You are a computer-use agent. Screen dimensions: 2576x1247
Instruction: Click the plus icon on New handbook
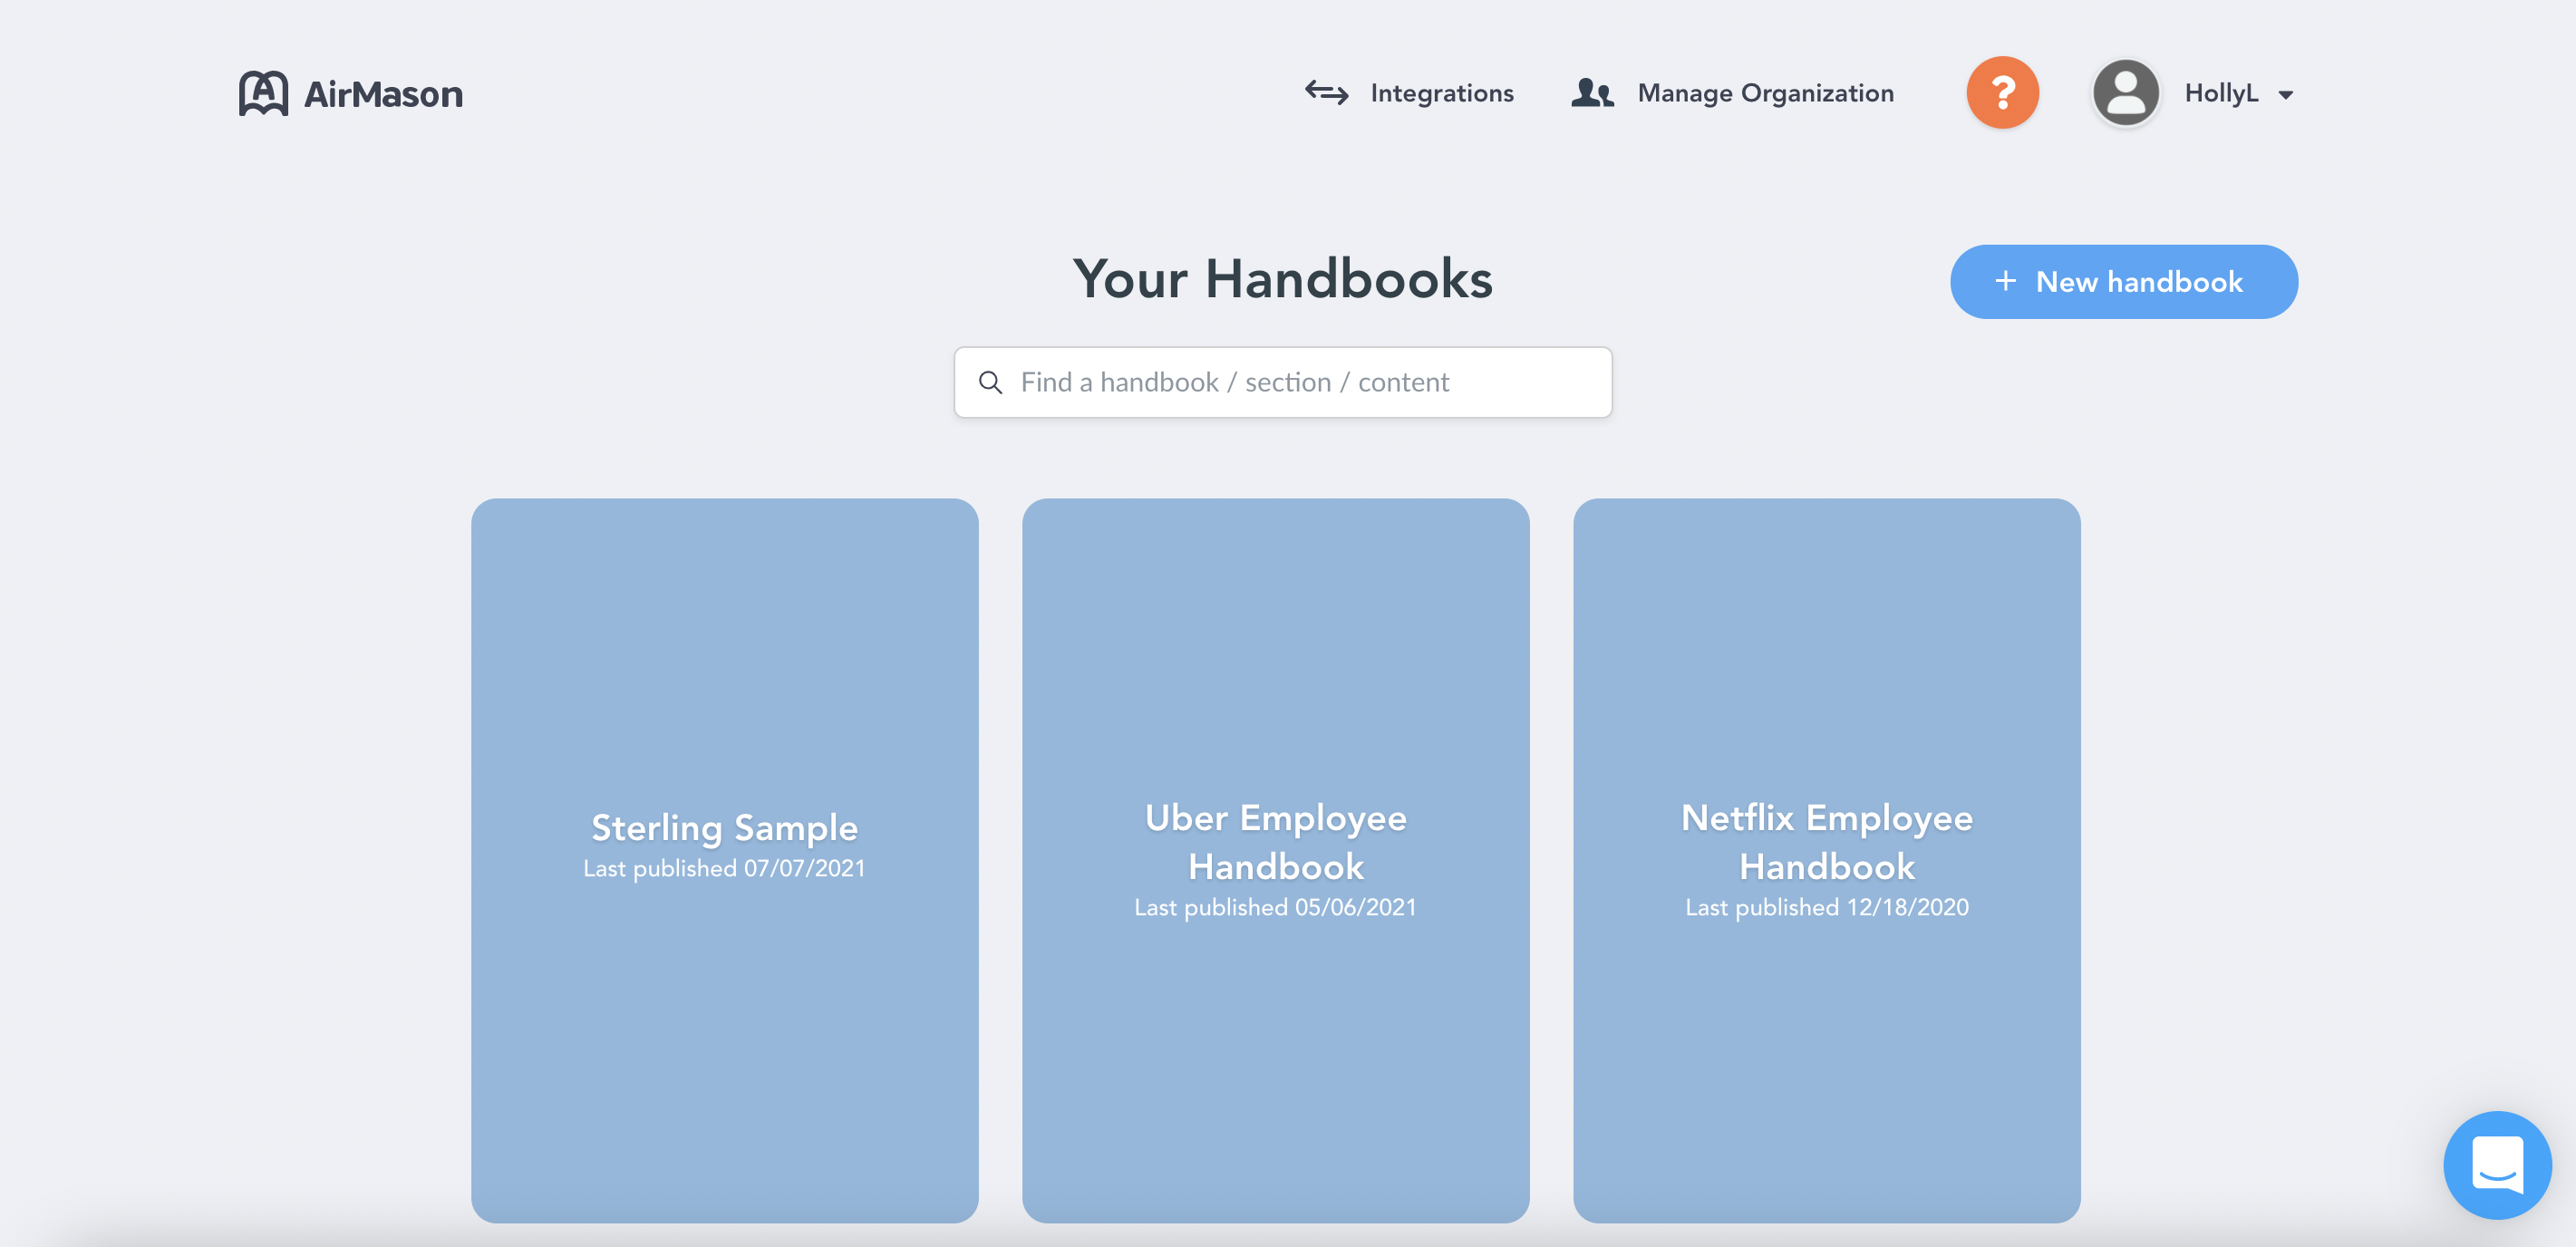pyautogui.click(x=2005, y=282)
